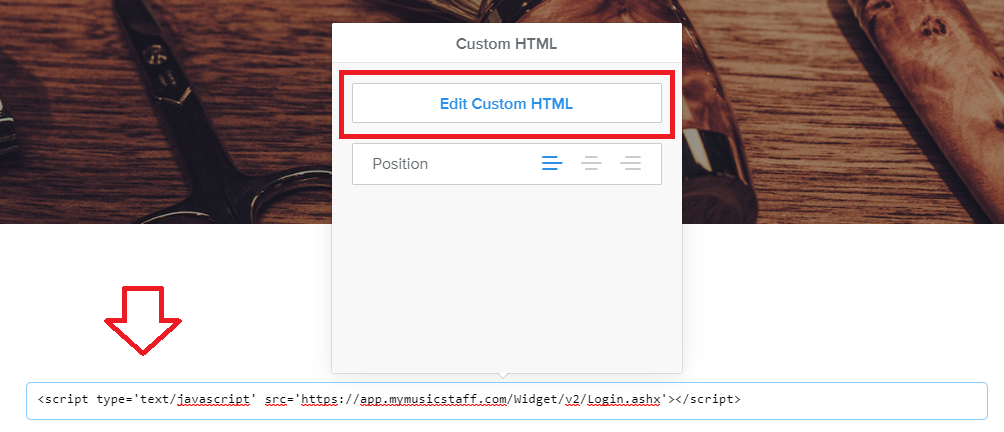Viewport: 1004px width, 432px height.
Task: Click inside the script code input field
Action: coord(506,401)
